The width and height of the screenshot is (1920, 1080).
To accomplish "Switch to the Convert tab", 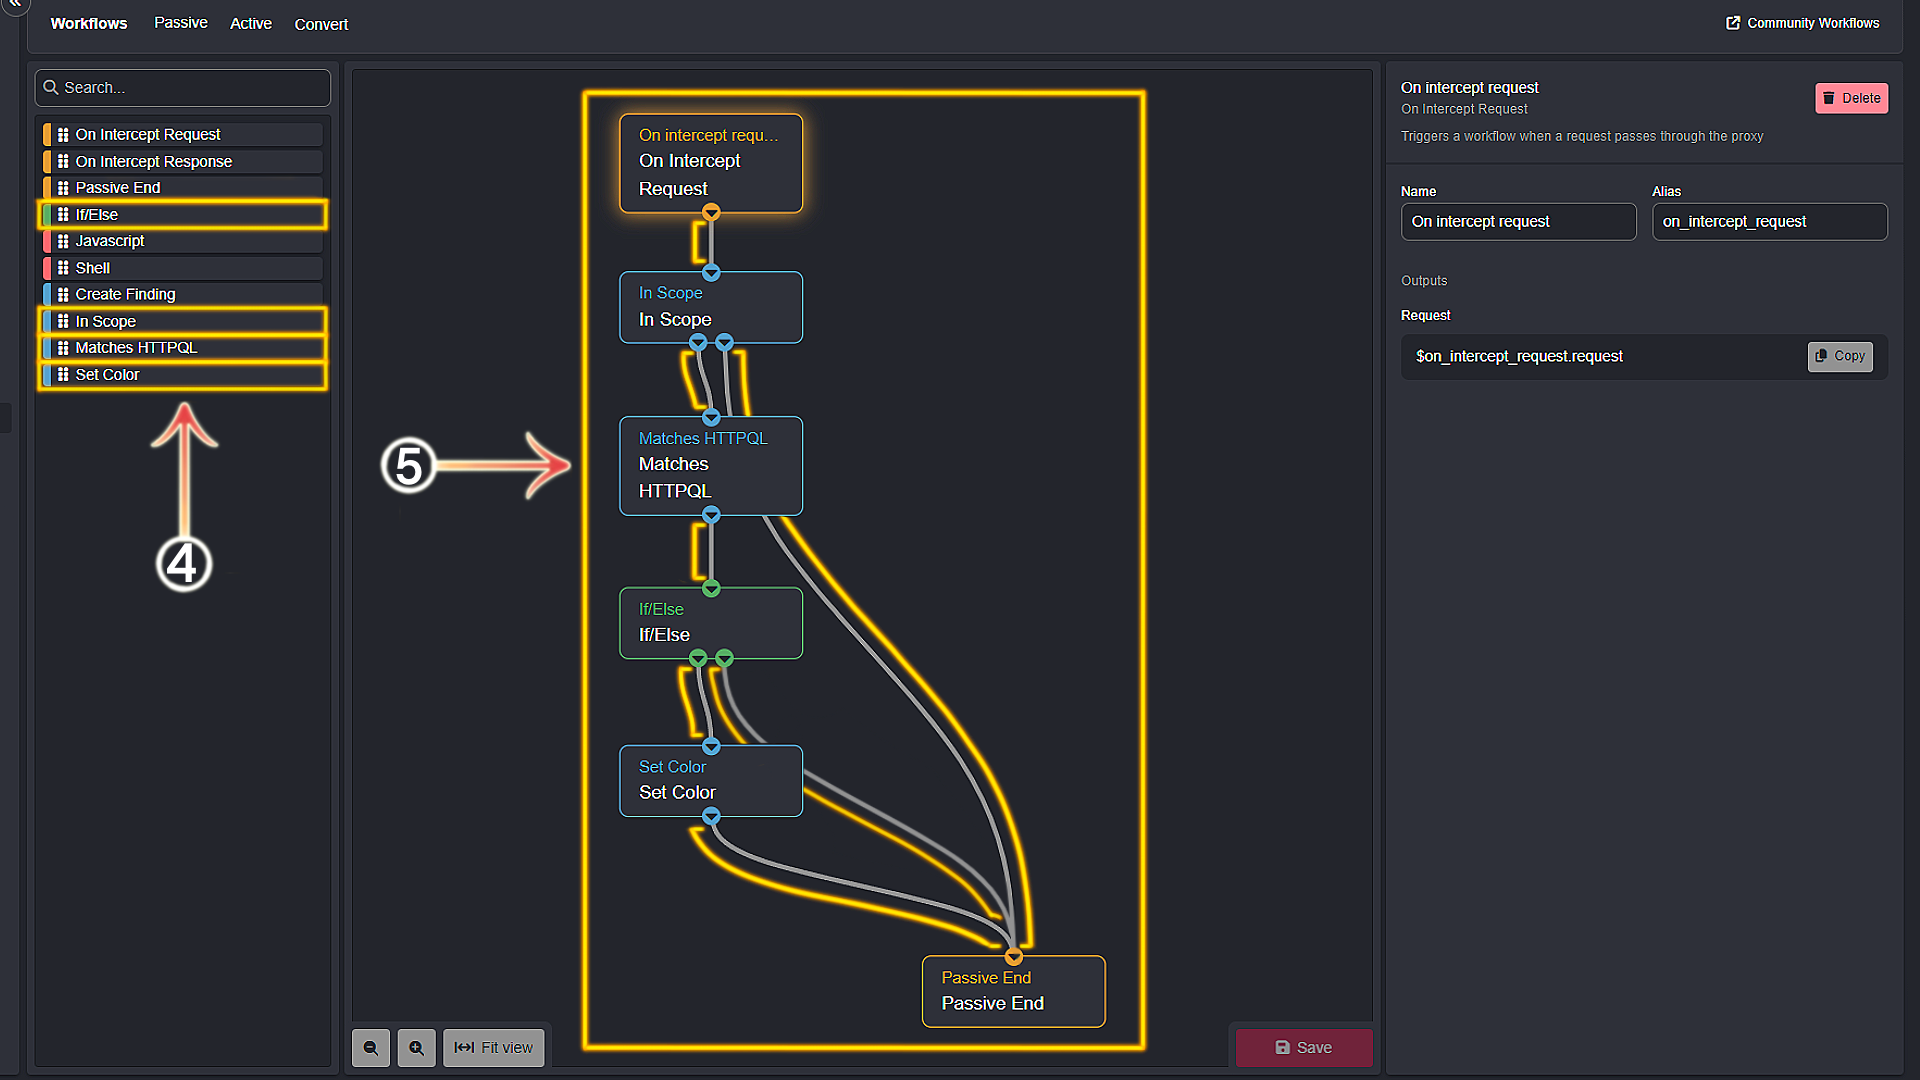I will pos(320,24).
